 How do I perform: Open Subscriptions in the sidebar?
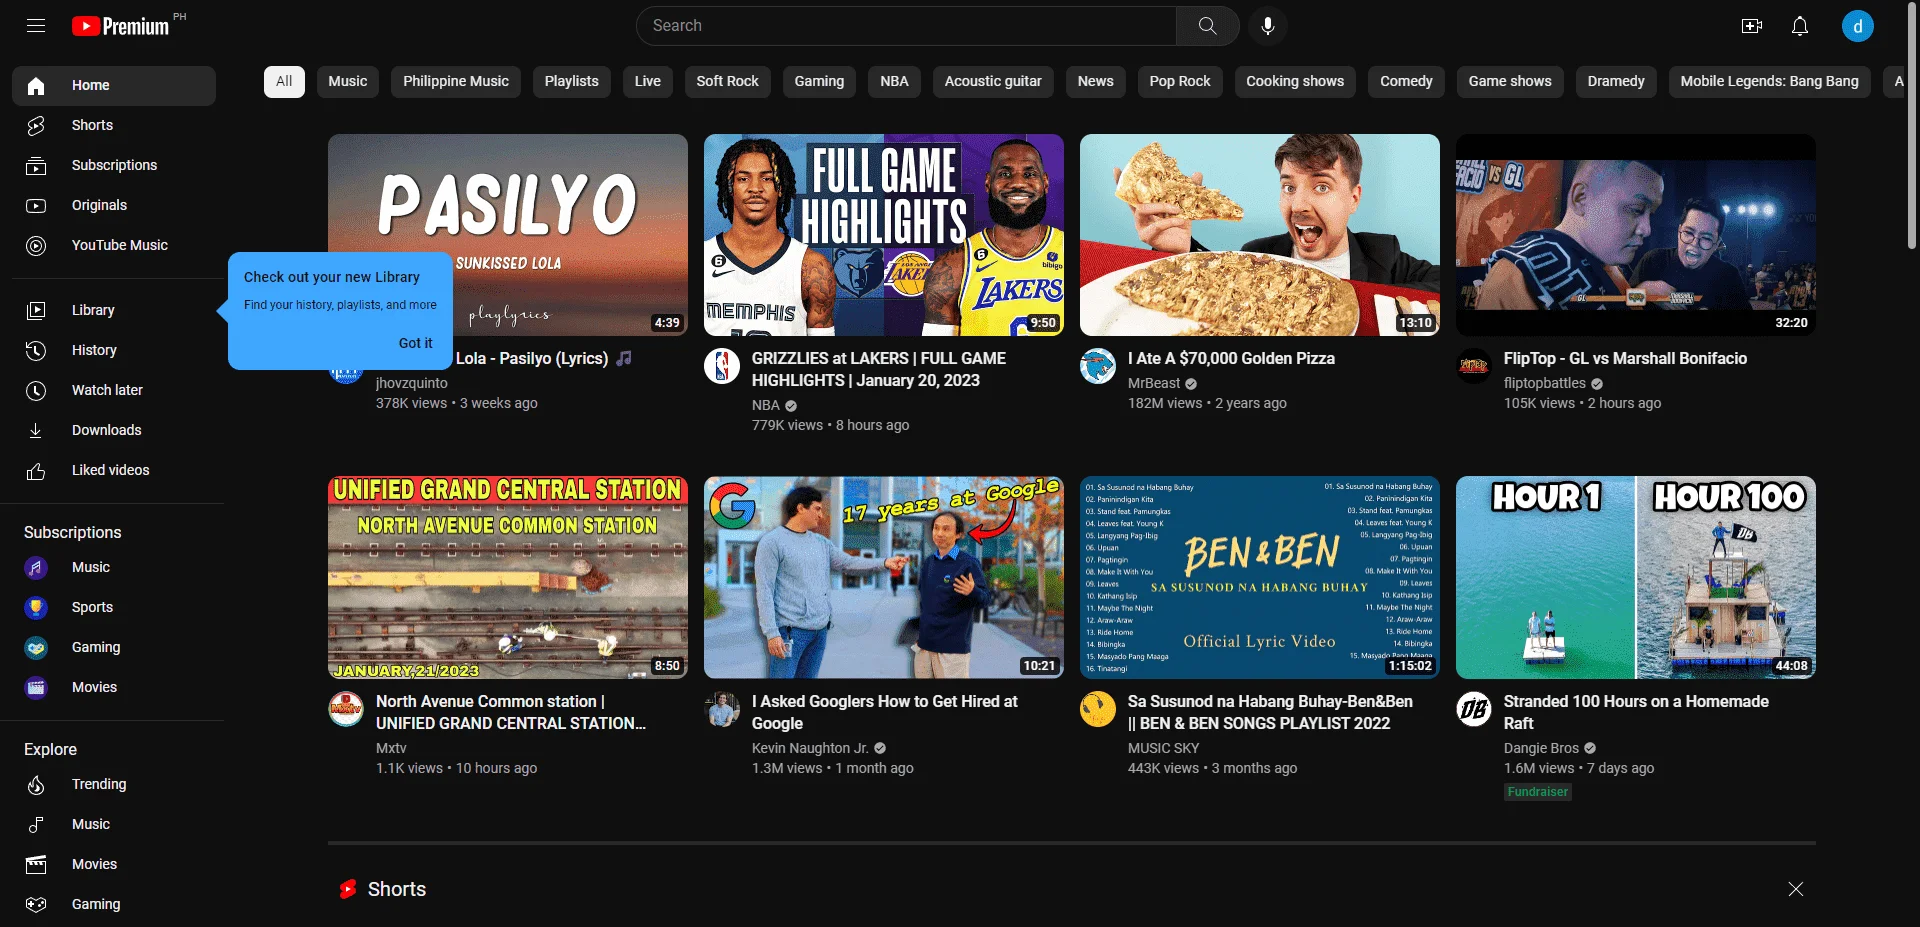(114, 166)
